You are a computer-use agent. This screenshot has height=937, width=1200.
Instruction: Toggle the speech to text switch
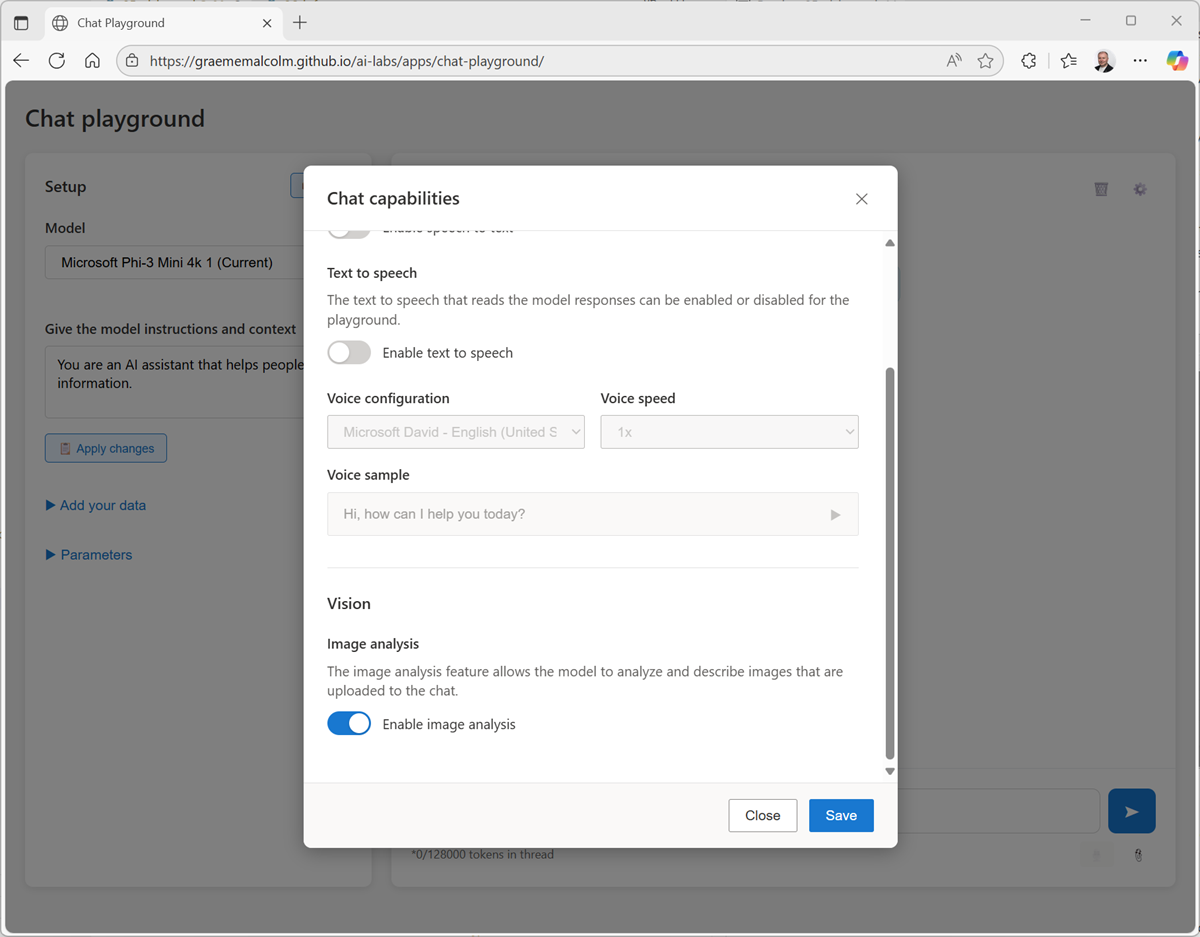[x=349, y=228]
